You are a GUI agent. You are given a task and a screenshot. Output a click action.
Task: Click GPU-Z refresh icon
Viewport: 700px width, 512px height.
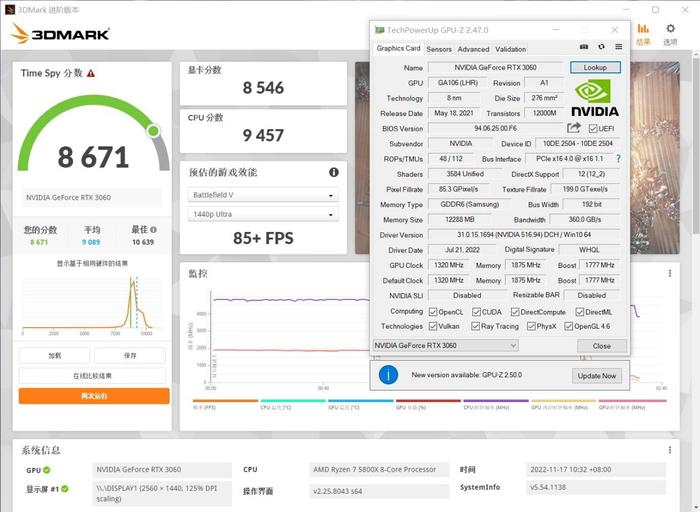click(601, 46)
